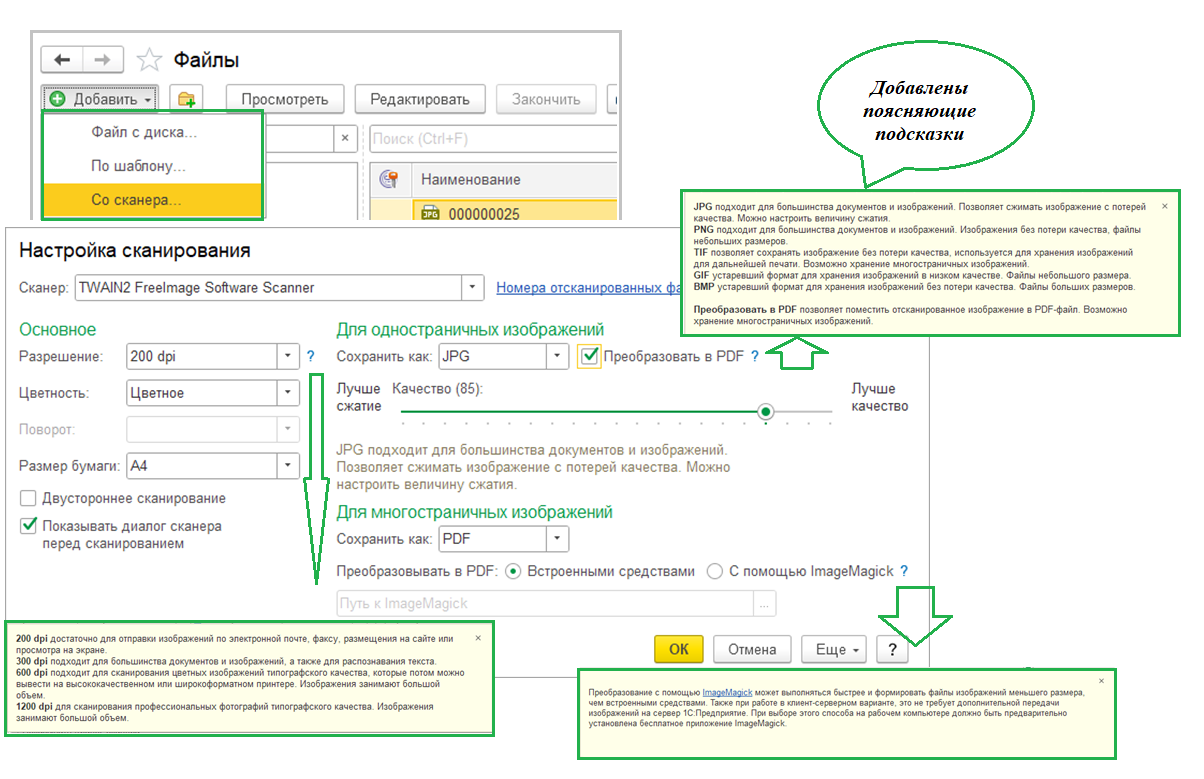Screen dimensions: 1204x779
Task: Open Номера отсканированных файлов link
Action: coord(590,288)
